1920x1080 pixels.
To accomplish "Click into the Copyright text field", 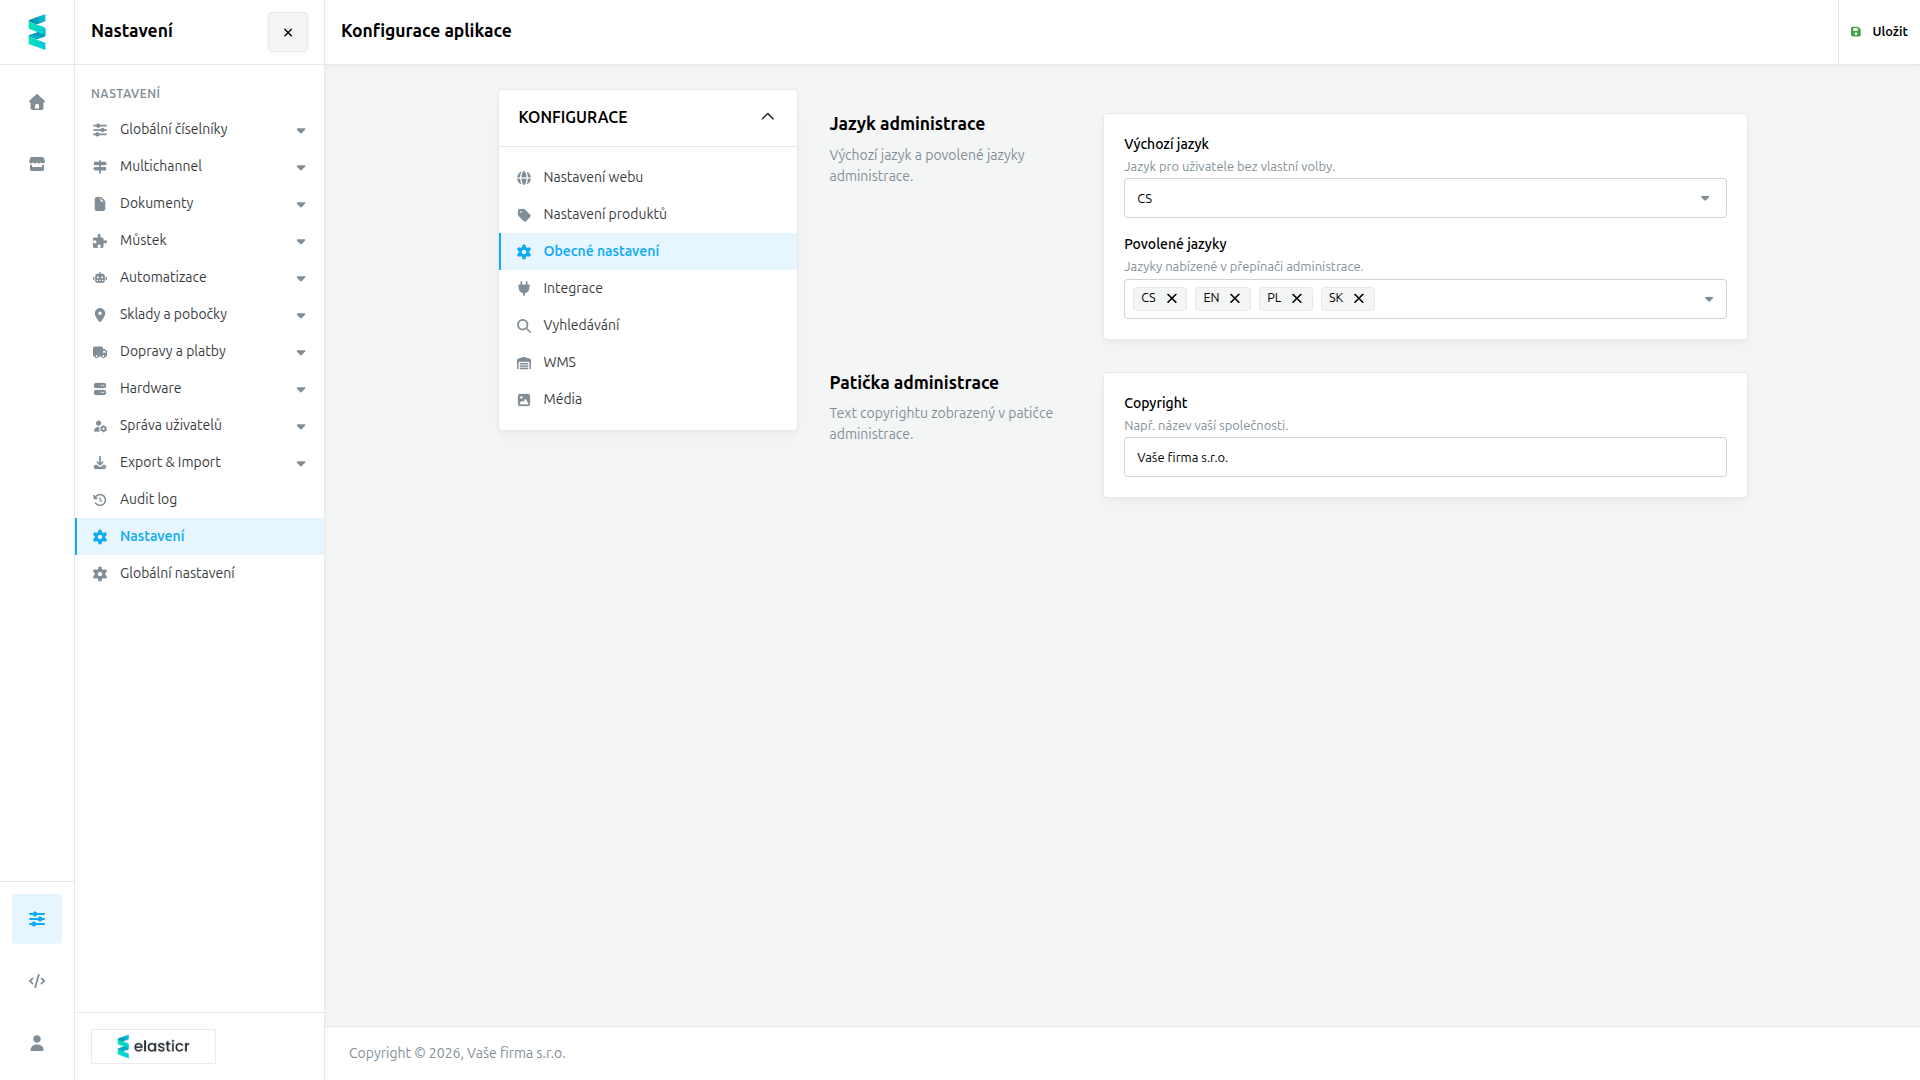I will (x=1425, y=457).
